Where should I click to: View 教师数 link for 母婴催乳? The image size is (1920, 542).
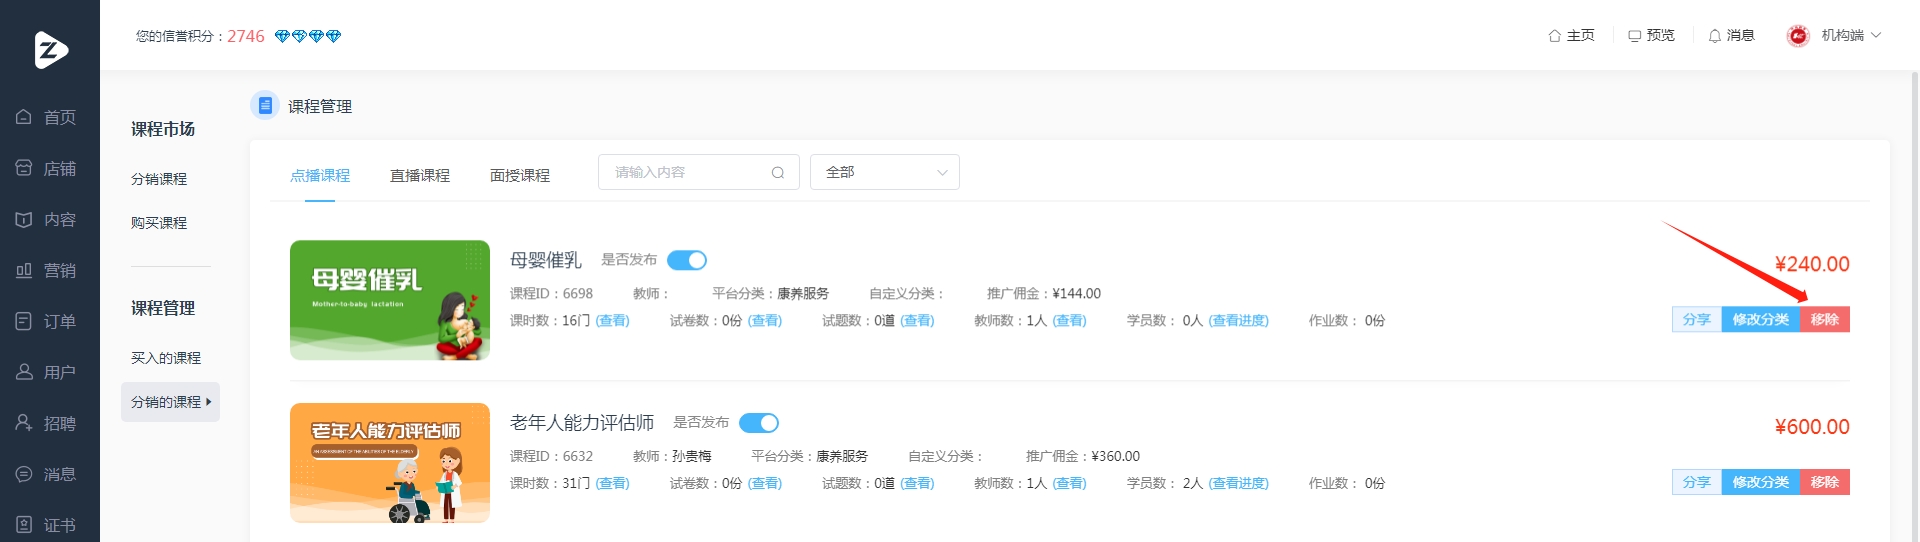(1069, 321)
